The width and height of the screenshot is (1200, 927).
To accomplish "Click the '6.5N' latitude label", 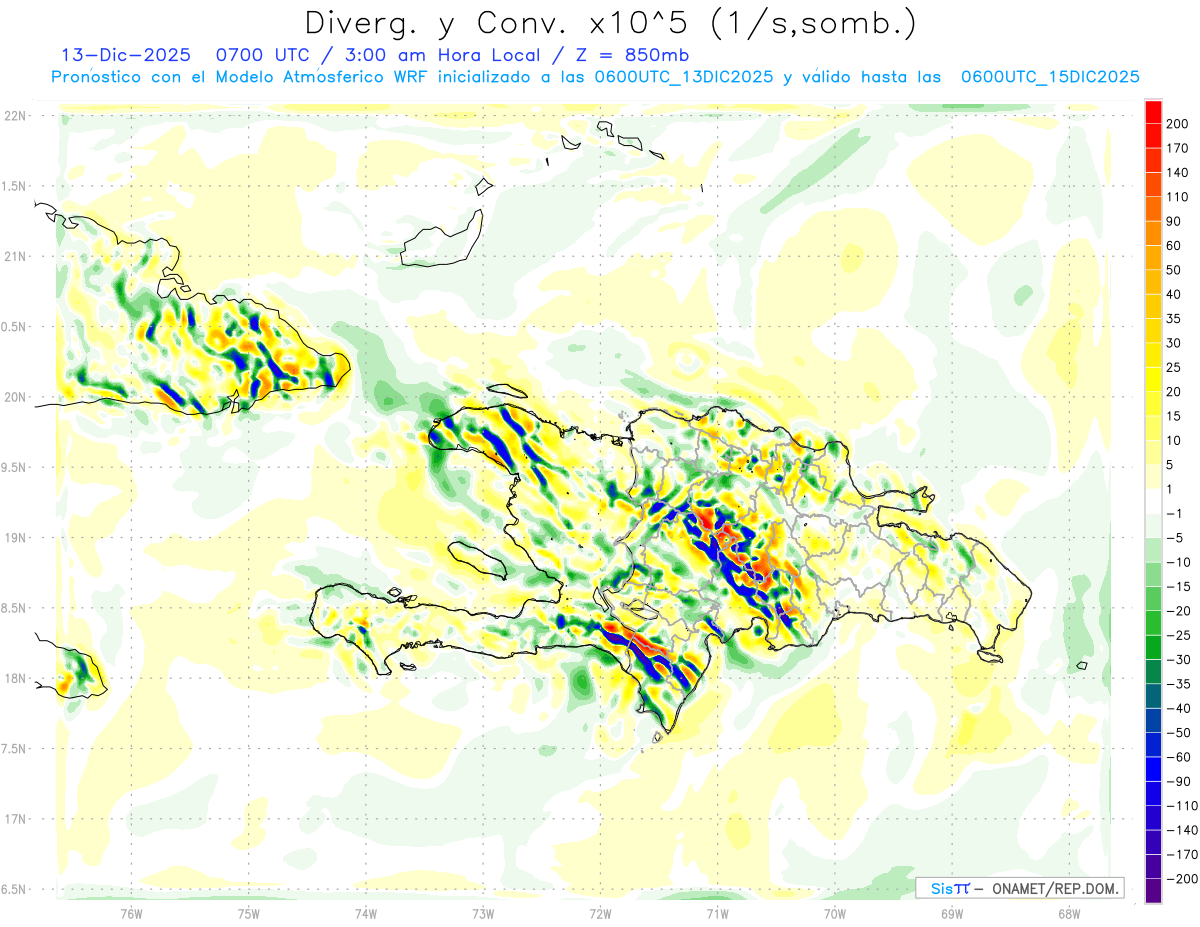I will (x=13, y=890).
